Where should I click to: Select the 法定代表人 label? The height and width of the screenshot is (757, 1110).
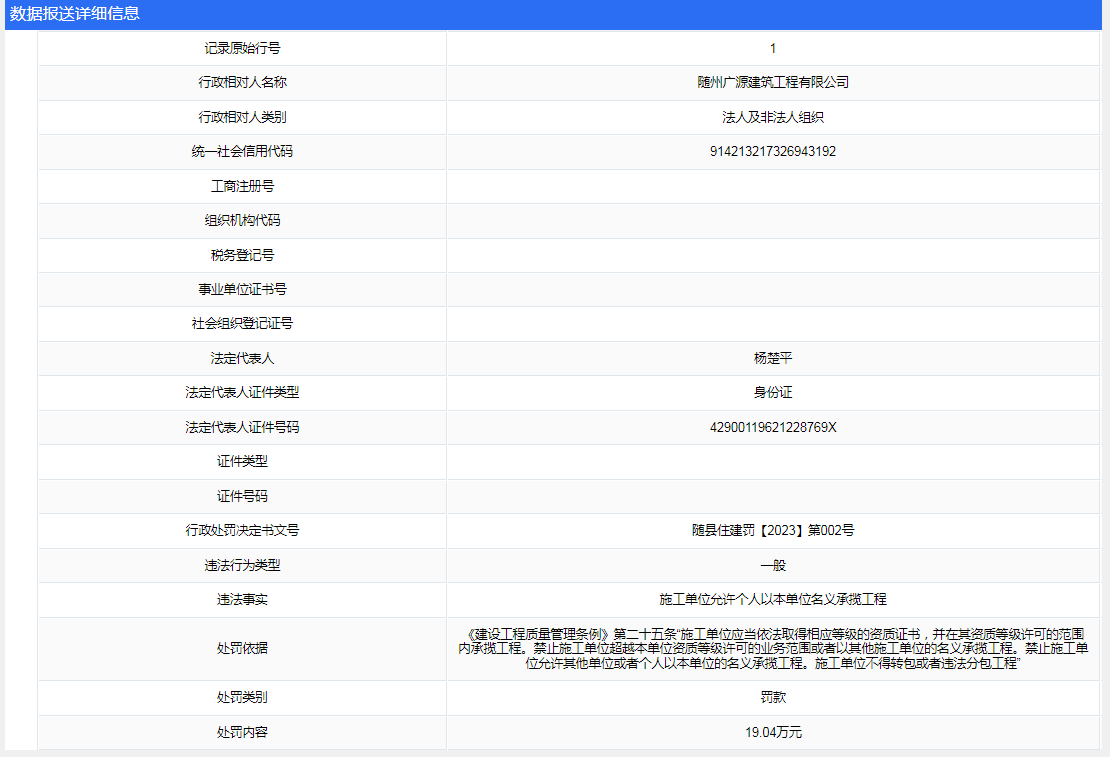click(x=242, y=358)
